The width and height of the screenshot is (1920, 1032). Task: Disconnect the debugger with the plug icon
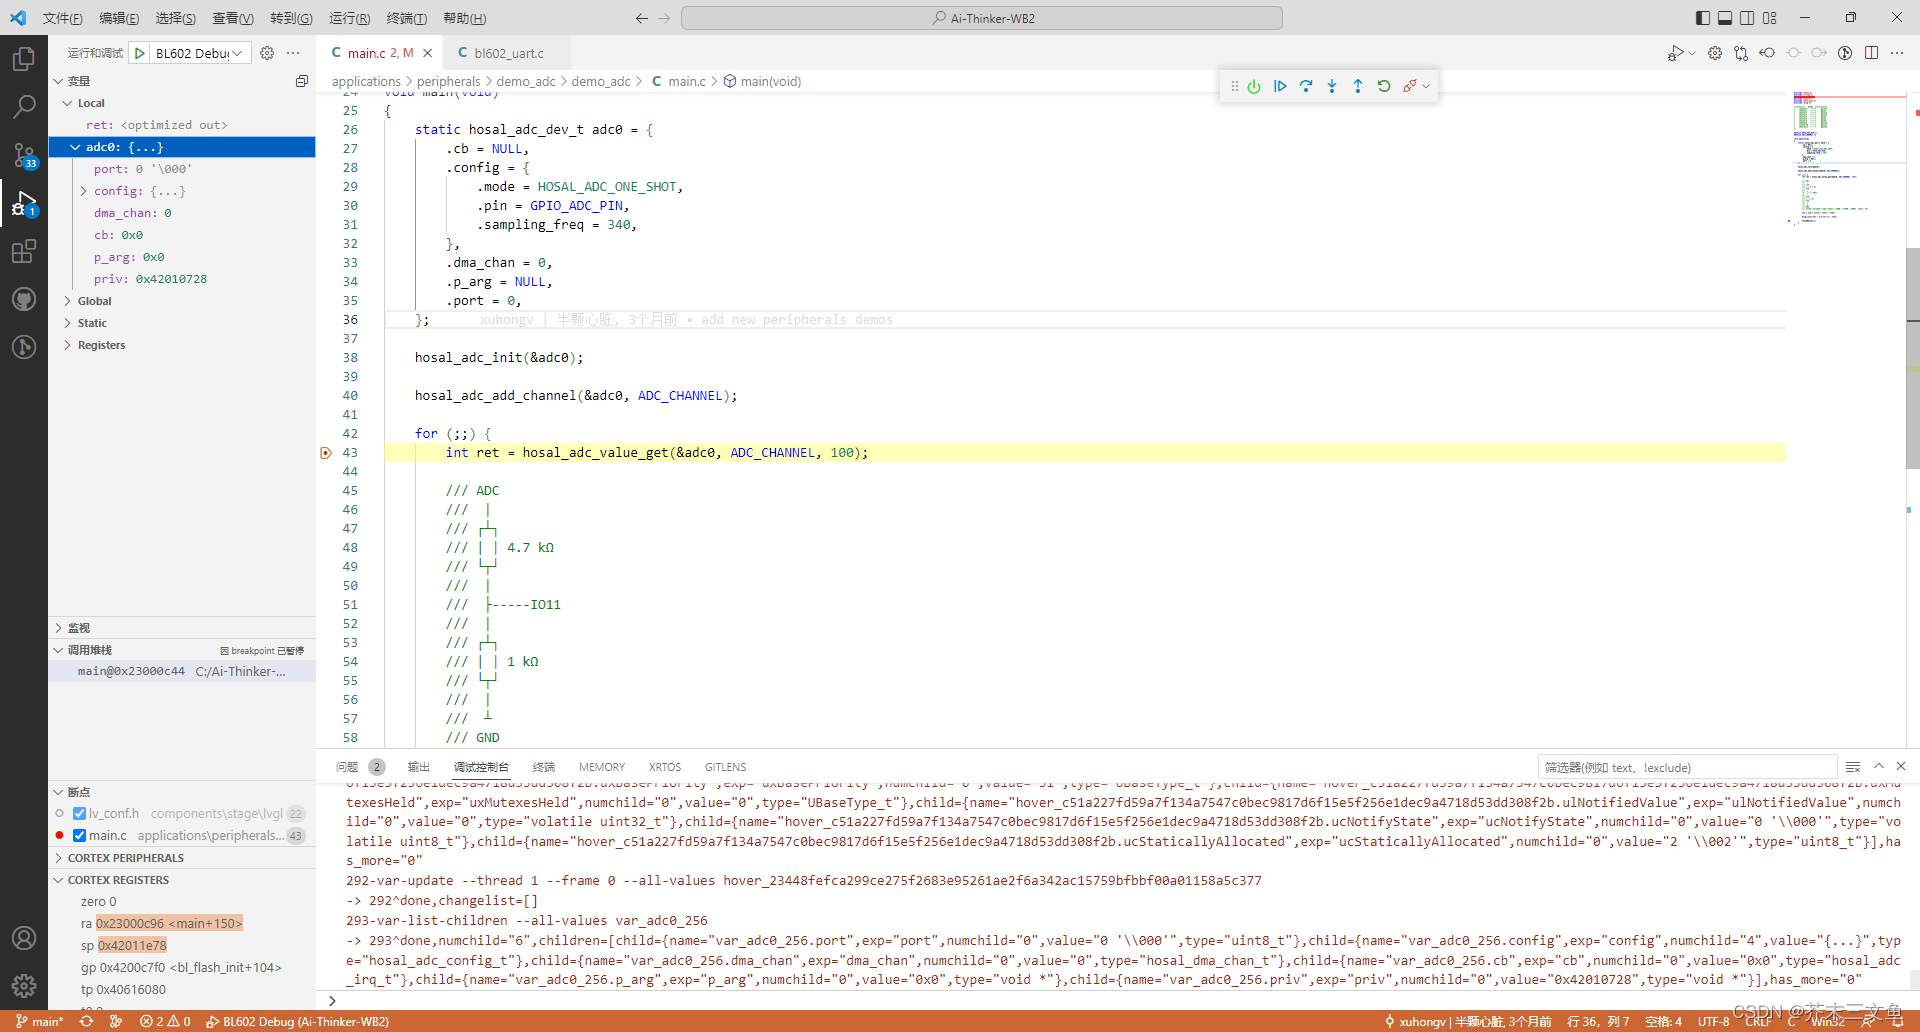tap(1409, 86)
